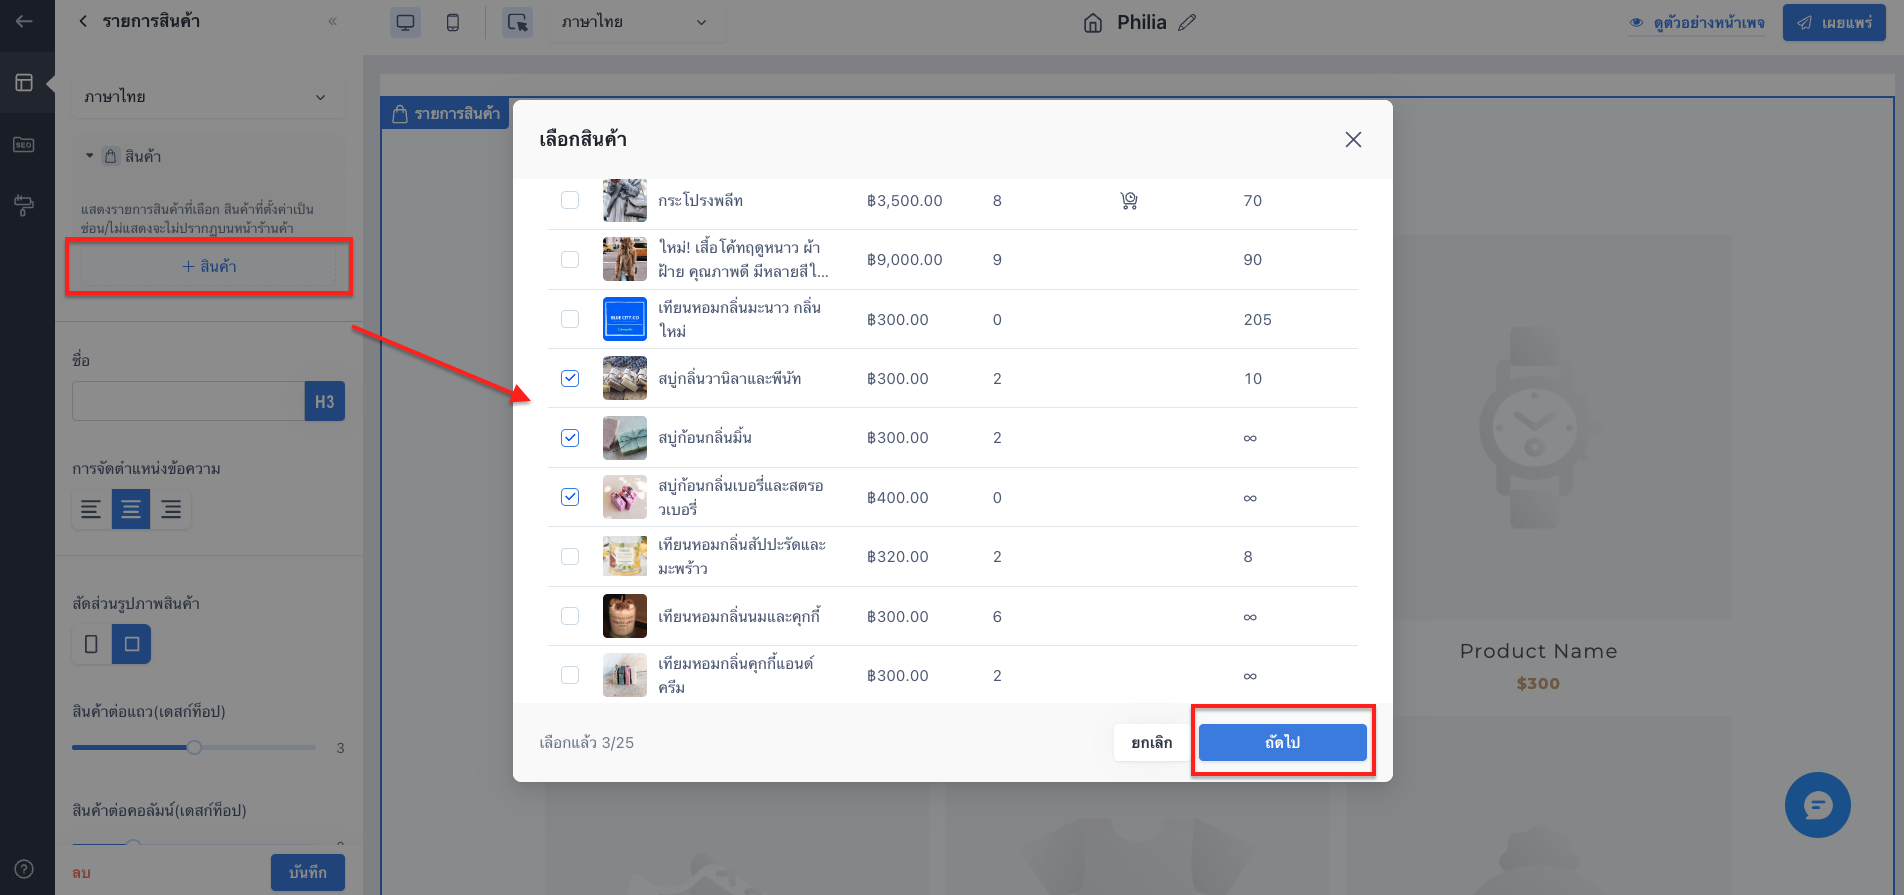Close the เลือกสินค้า dialog

pyautogui.click(x=1353, y=140)
